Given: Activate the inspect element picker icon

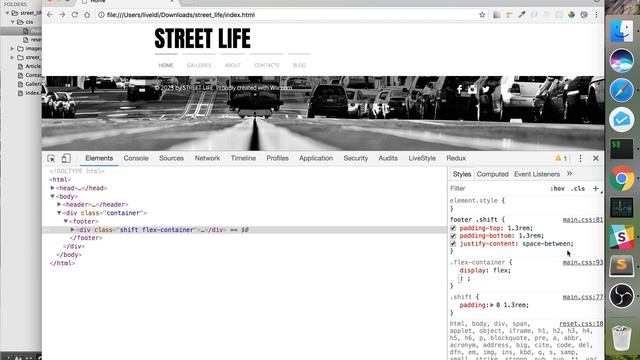Looking at the screenshot, I should click(51, 158).
